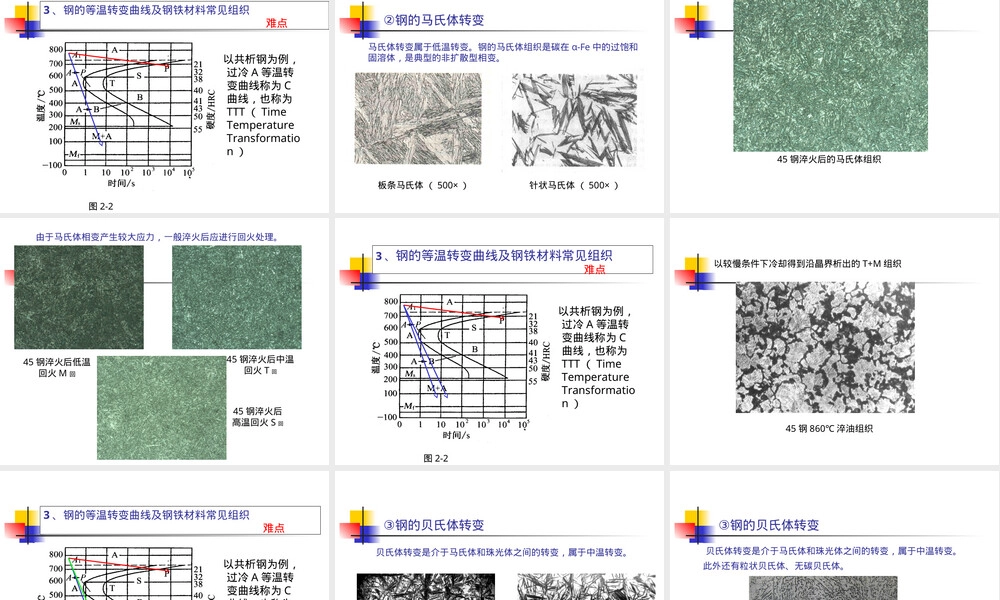Select the caption 针状马氏体（500×）
The image size is (1000, 600).
574,186
